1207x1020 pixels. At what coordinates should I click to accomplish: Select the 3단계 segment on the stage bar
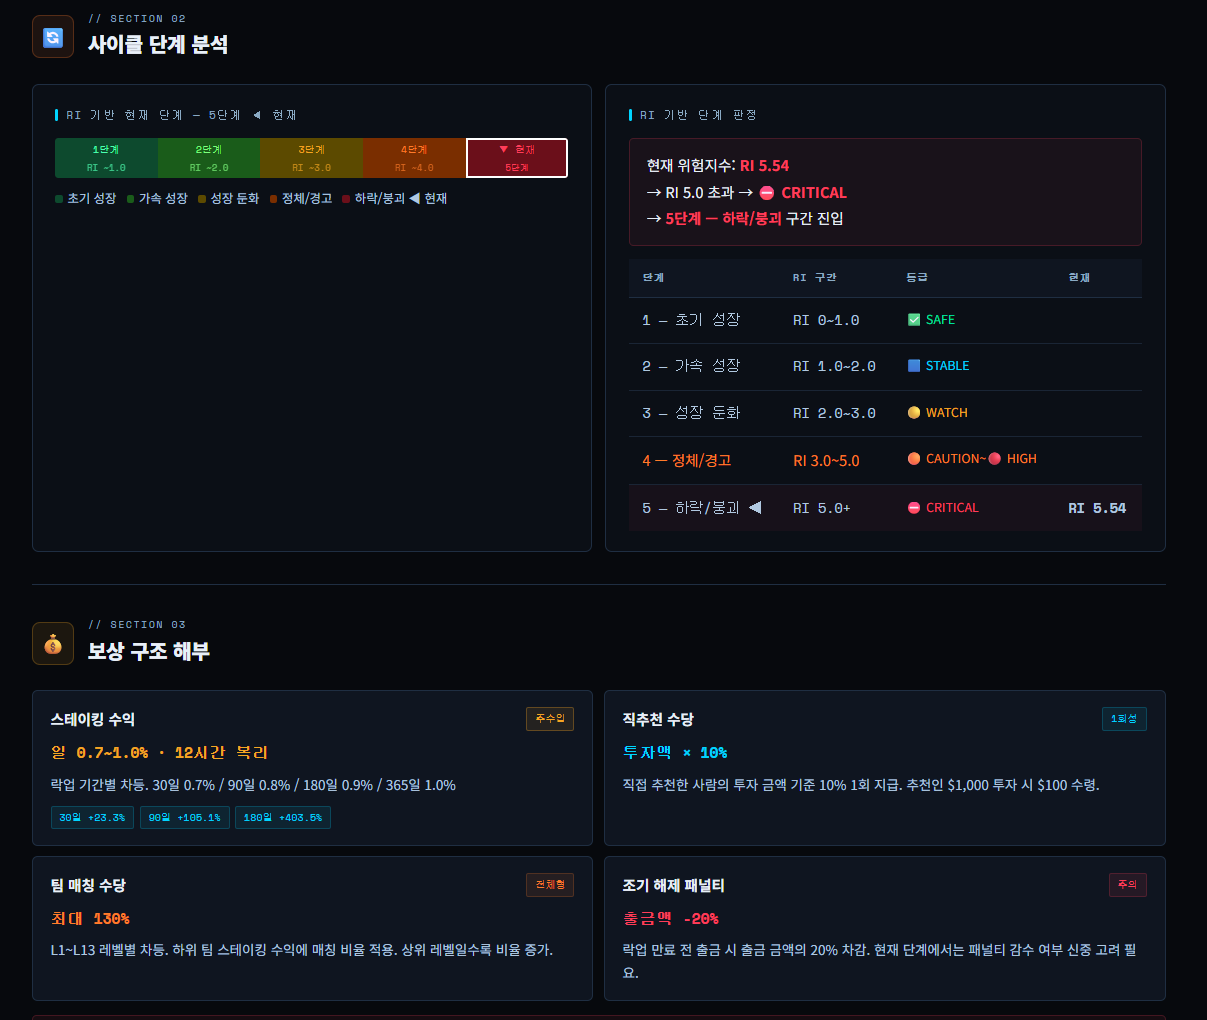pos(312,158)
